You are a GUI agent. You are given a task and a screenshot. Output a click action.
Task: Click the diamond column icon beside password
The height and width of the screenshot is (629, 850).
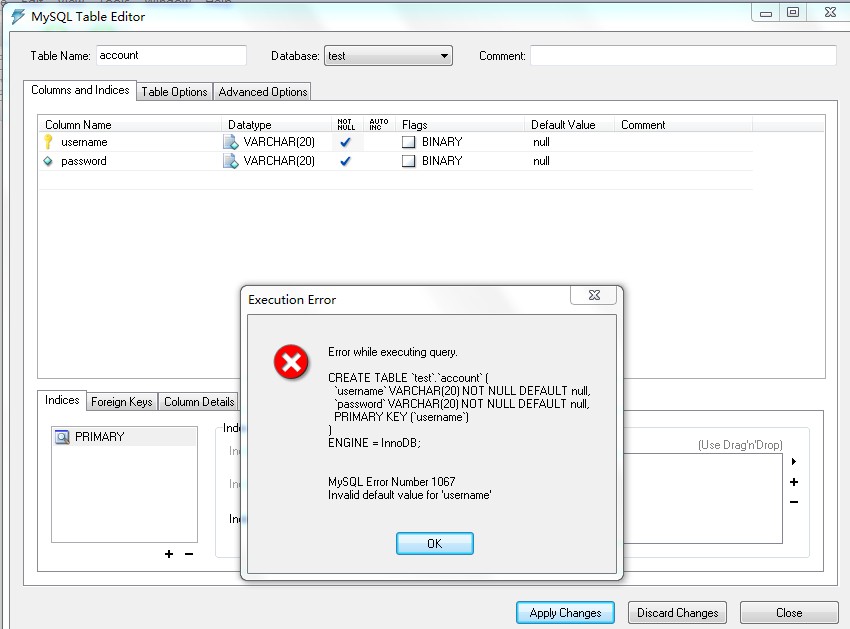coord(48,161)
